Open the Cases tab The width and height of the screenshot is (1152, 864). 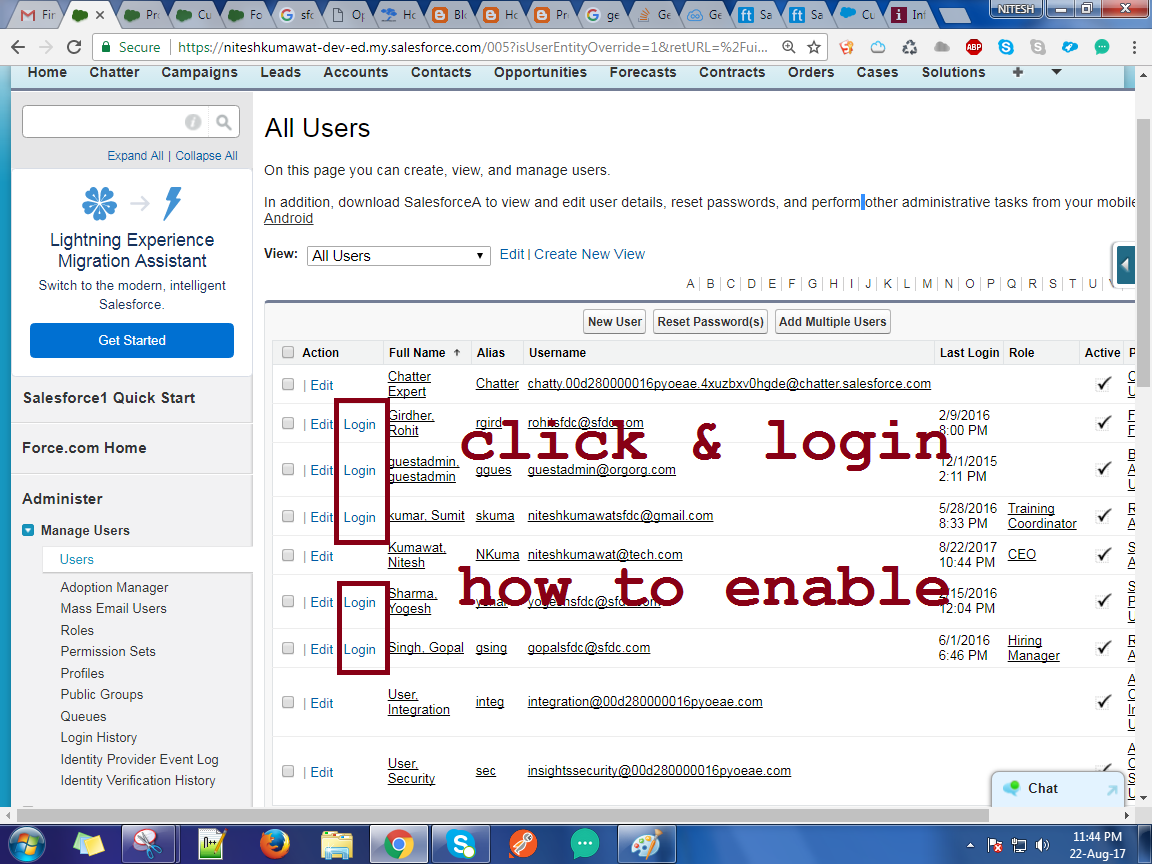pos(877,72)
